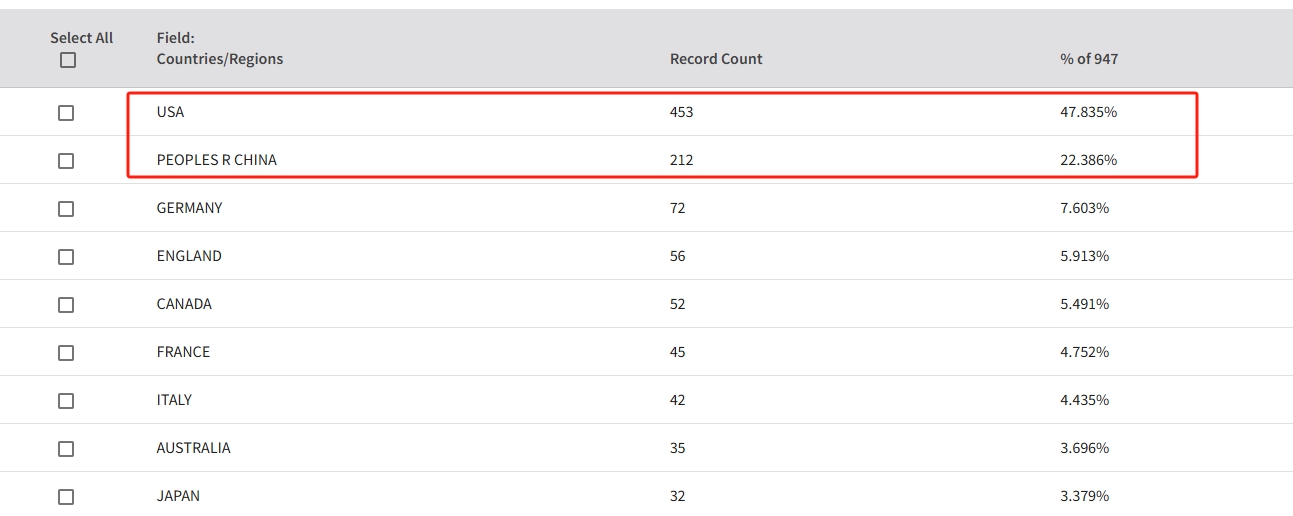The height and width of the screenshot is (516, 1293).
Task: Select the Japan row checkbox
Action: [66, 497]
